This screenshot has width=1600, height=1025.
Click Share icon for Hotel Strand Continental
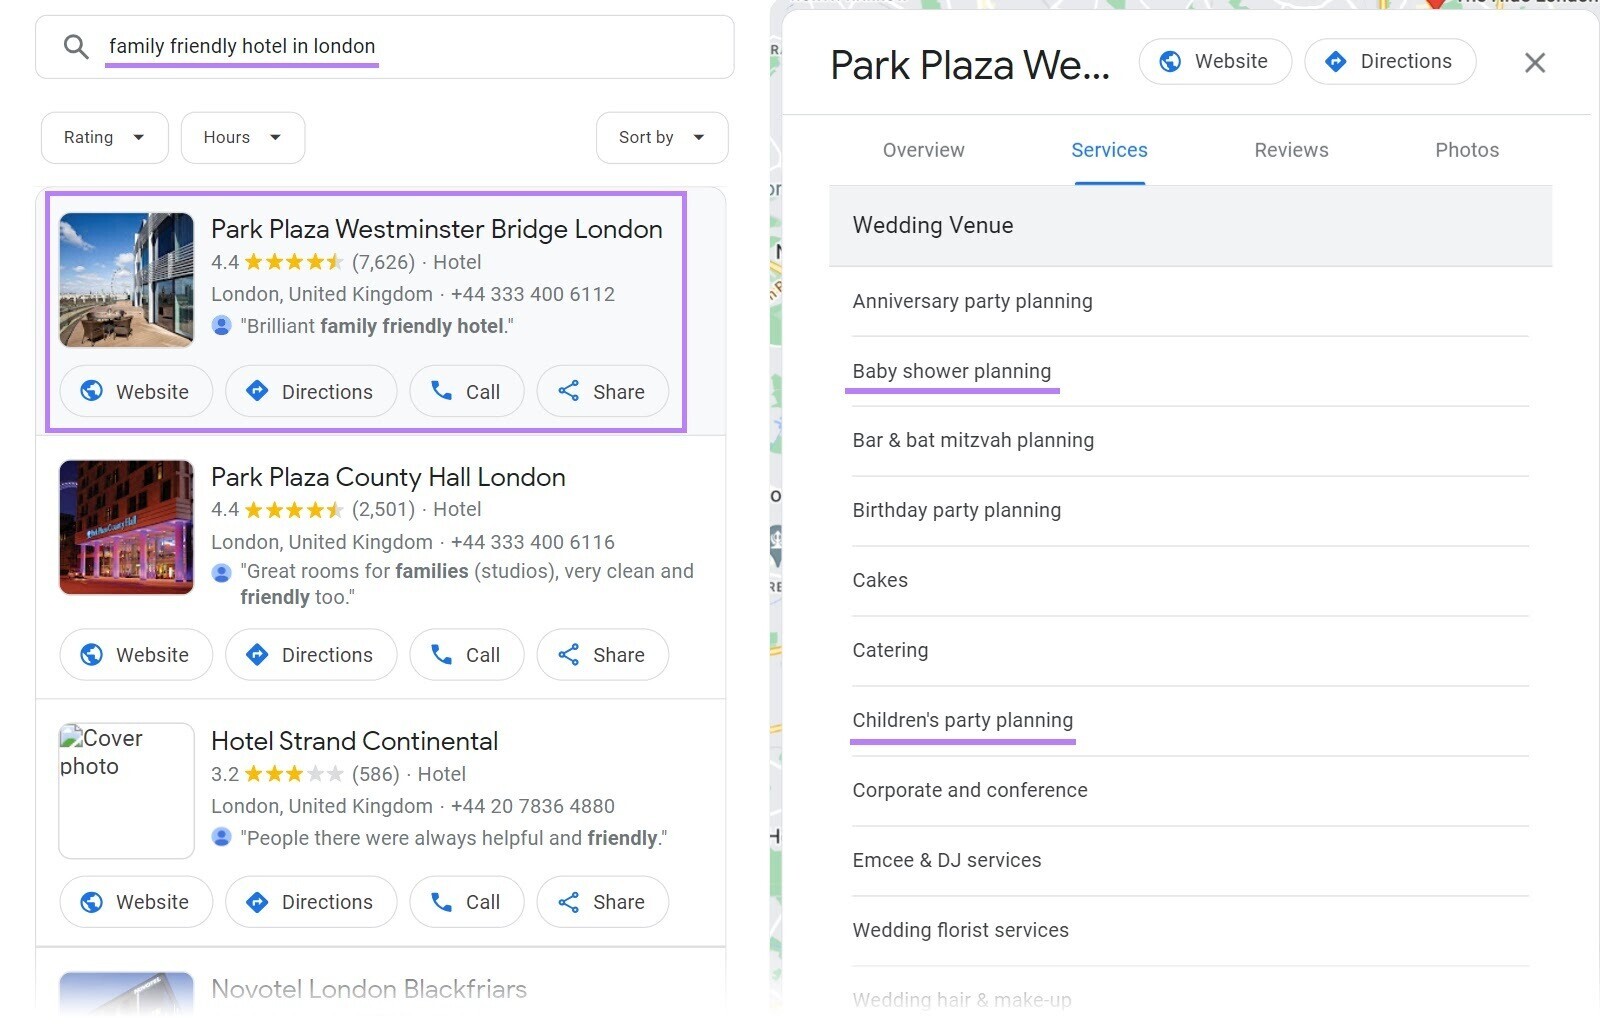pyautogui.click(x=569, y=902)
